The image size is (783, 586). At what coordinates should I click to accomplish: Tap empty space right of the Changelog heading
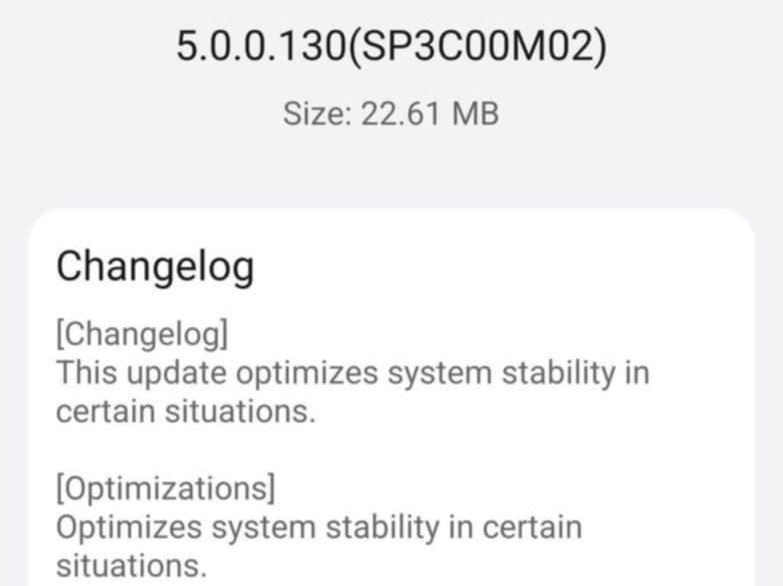[x=500, y=267]
